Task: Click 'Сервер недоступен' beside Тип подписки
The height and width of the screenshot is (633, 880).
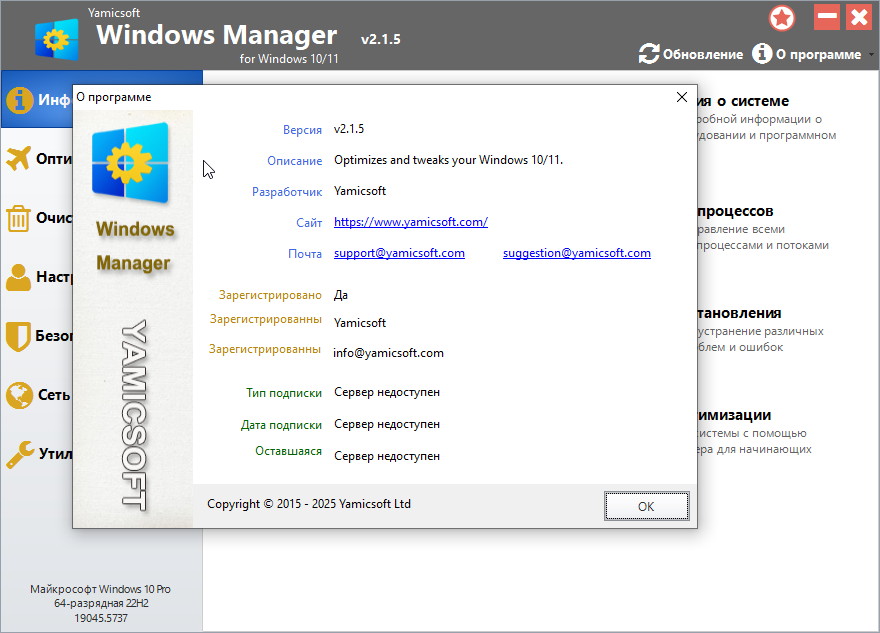Action: (x=387, y=392)
